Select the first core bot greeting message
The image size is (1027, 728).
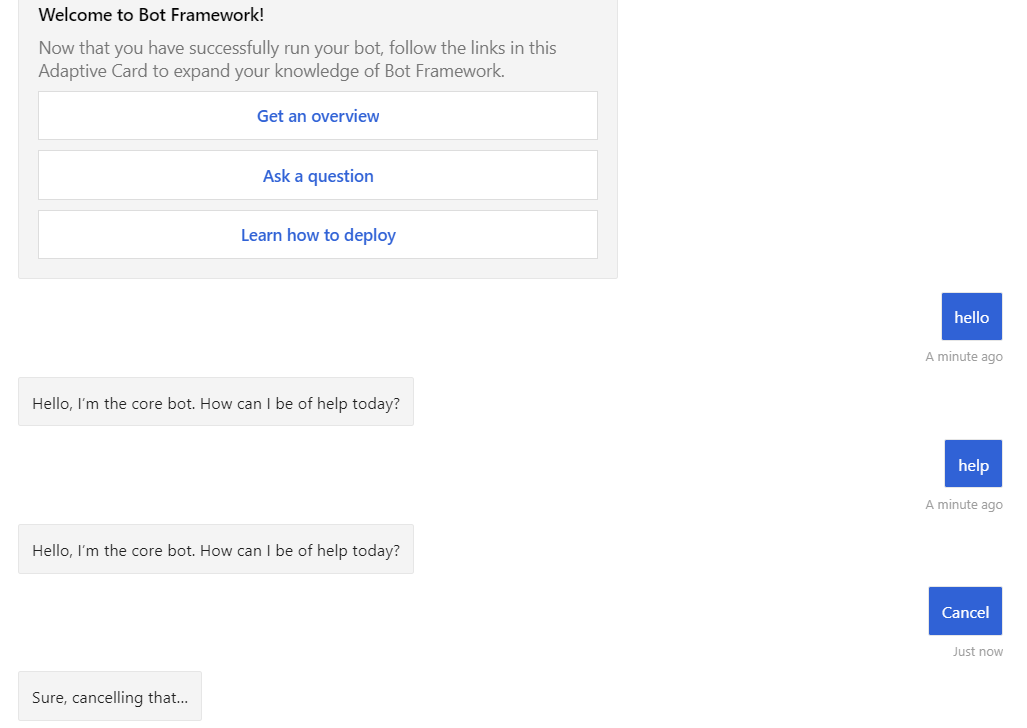click(x=215, y=402)
